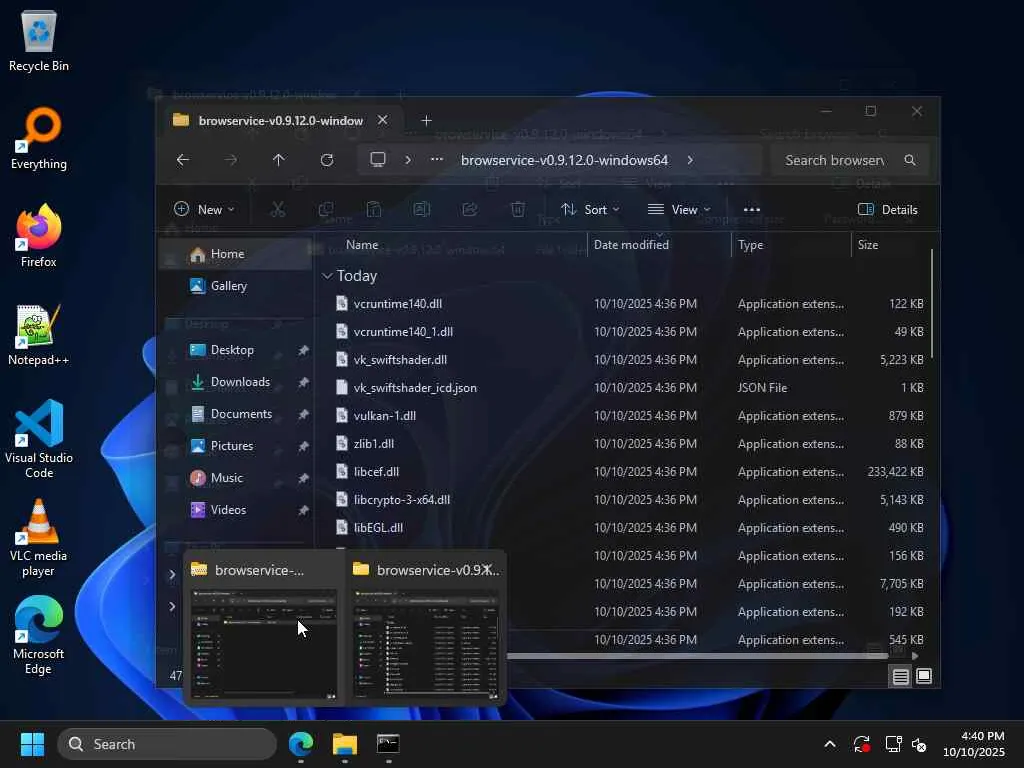Screen dimensions: 1024x768
Task: Go back in File Explorer
Action: [184, 160]
